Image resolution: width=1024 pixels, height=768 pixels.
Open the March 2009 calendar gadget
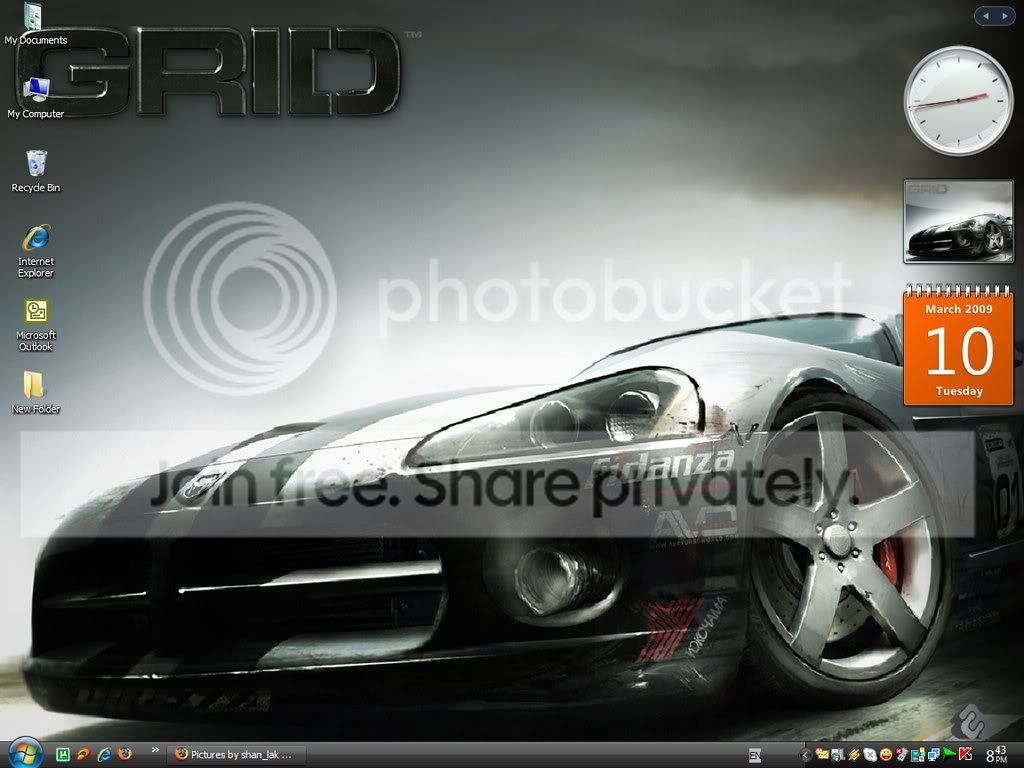pos(959,345)
